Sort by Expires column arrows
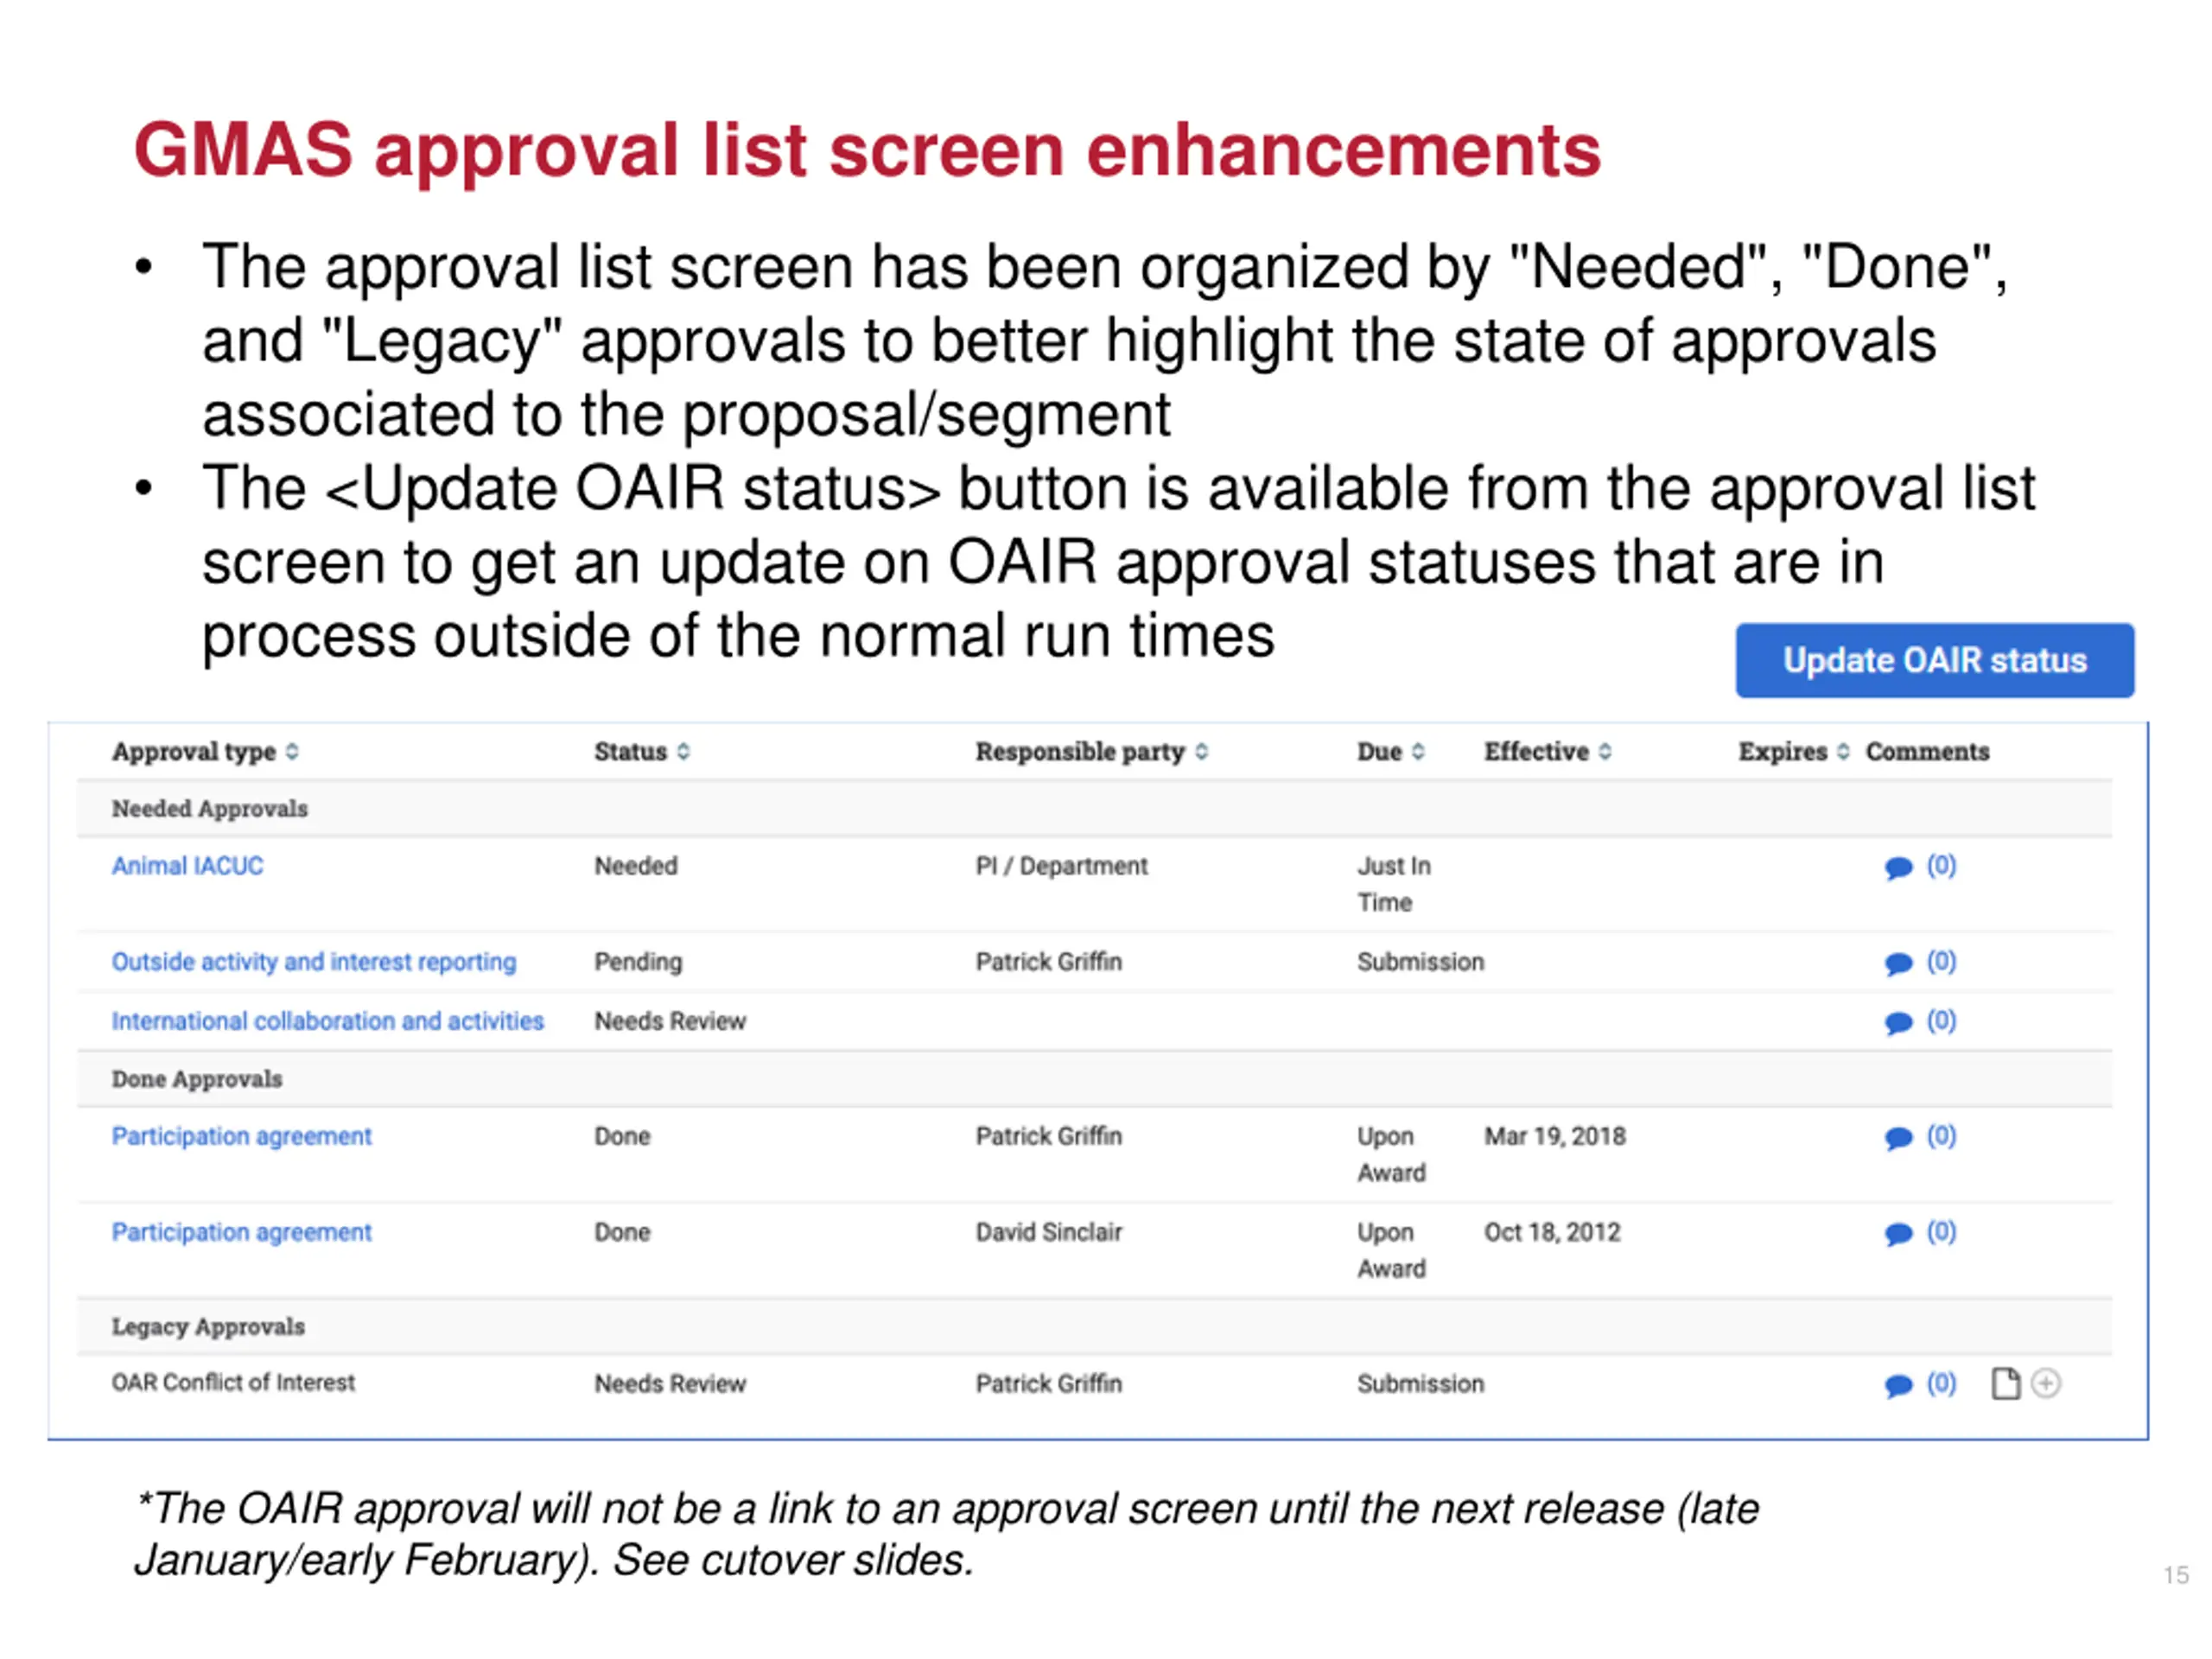The image size is (2212, 1659). pos(1843,751)
